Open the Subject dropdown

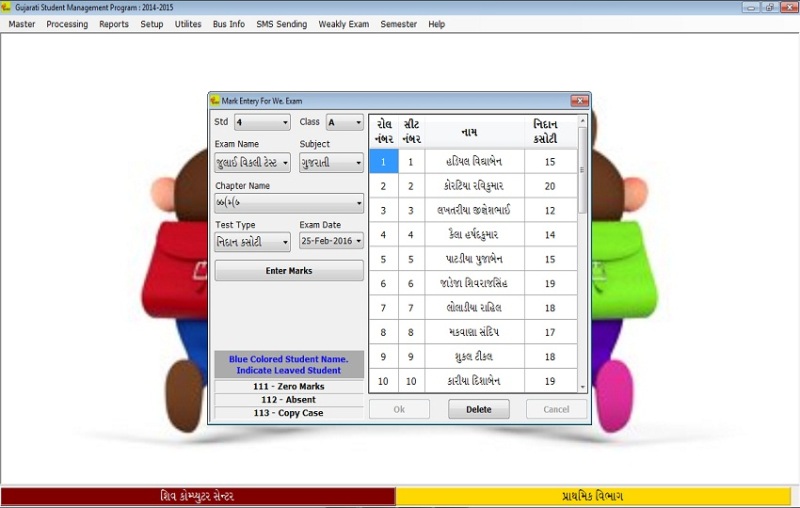pyautogui.click(x=357, y=163)
